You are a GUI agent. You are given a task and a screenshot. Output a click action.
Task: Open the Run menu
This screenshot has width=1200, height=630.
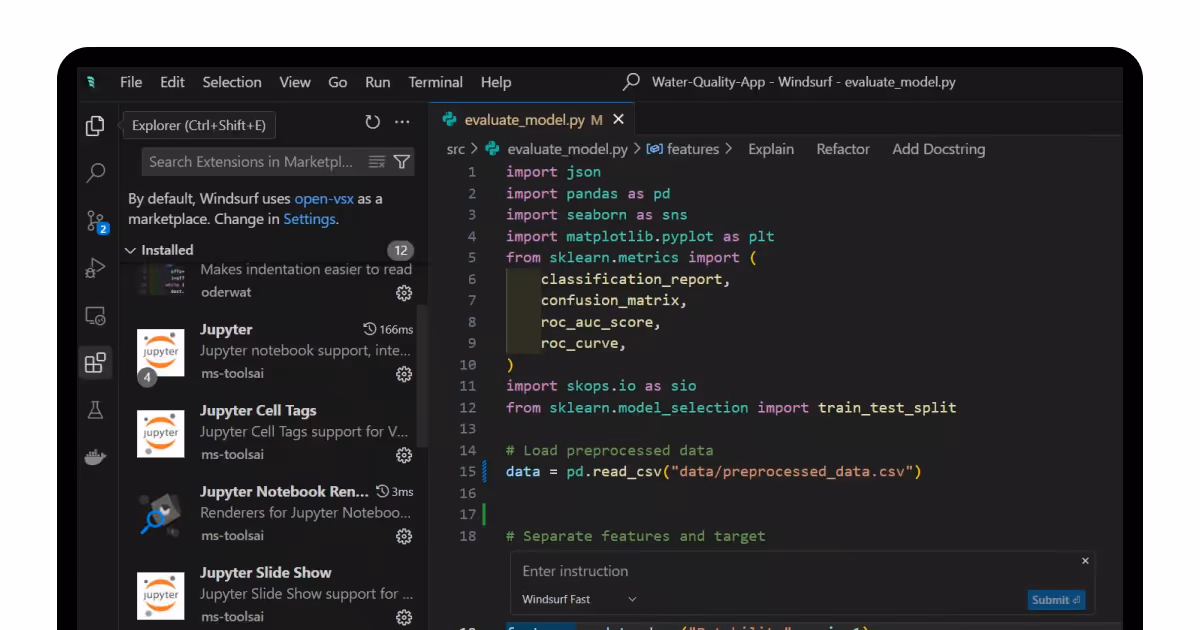point(378,82)
